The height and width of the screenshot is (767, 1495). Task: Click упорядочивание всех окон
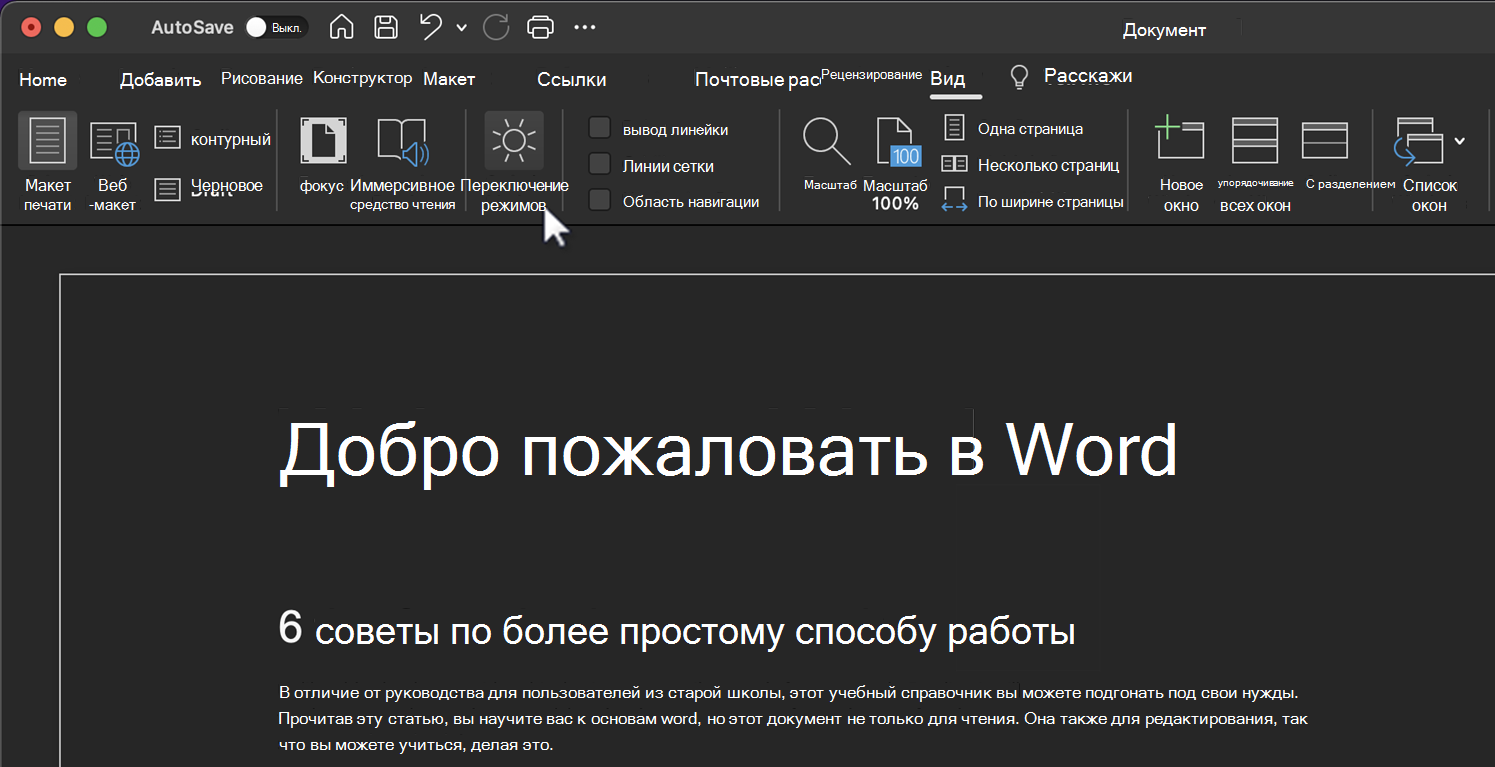[1255, 164]
